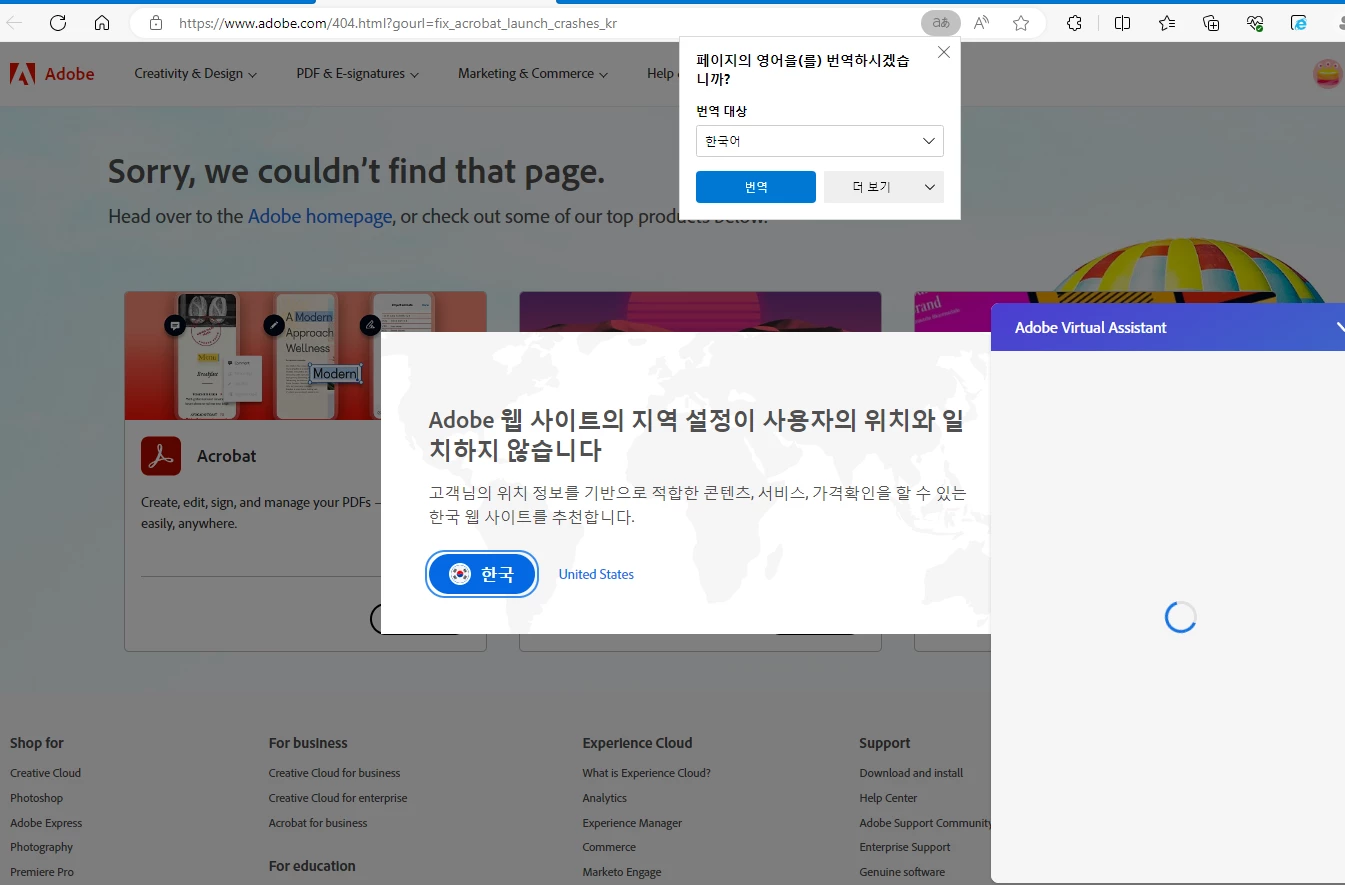The width and height of the screenshot is (1345, 885).
Task: Open the PDF & E-signatures menu
Action: pyautogui.click(x=357, y=74)
